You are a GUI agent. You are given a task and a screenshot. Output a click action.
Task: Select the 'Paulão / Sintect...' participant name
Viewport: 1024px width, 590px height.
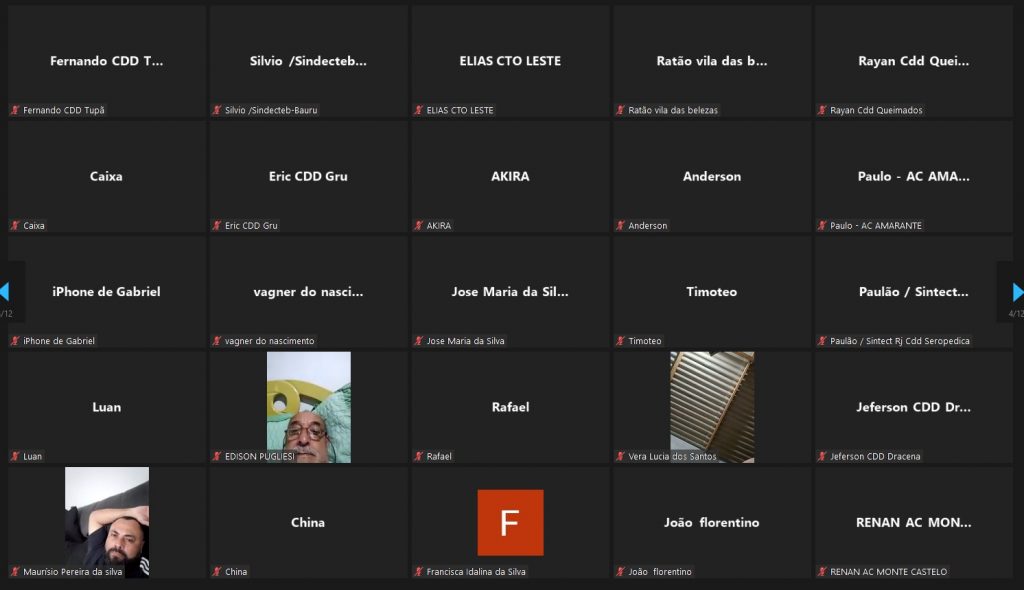(914, 291)
